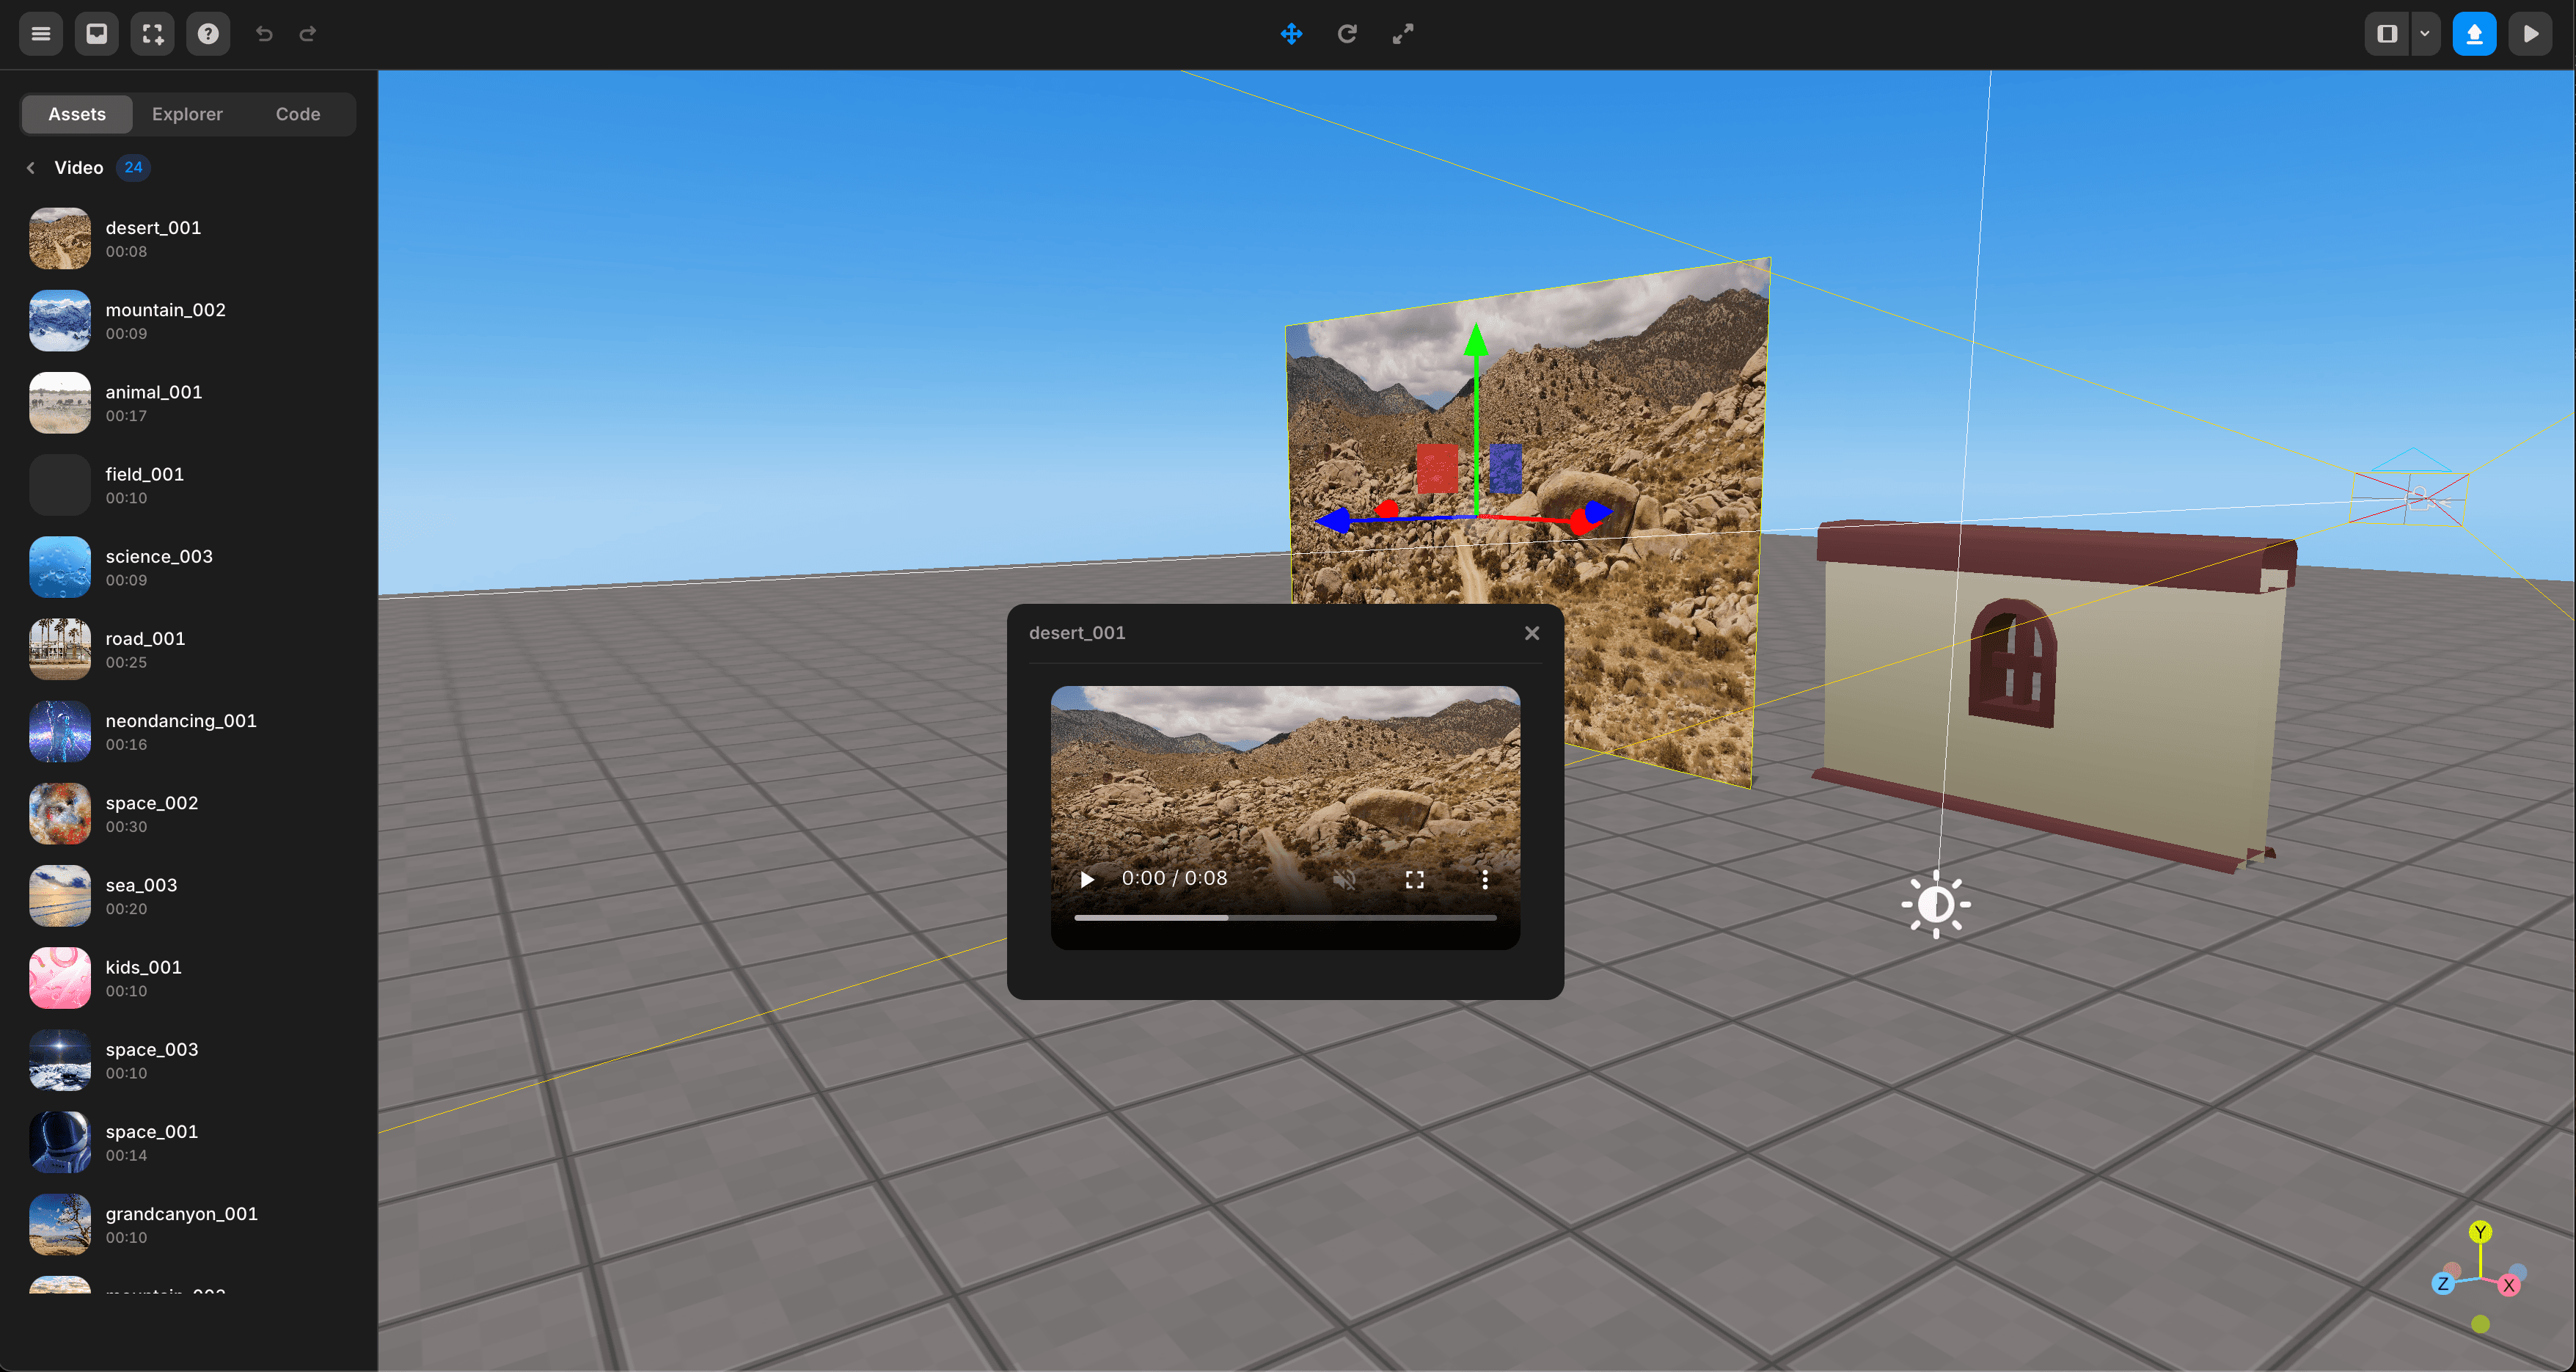
Task: Align view to the Z axis
Action: 2443,1284
